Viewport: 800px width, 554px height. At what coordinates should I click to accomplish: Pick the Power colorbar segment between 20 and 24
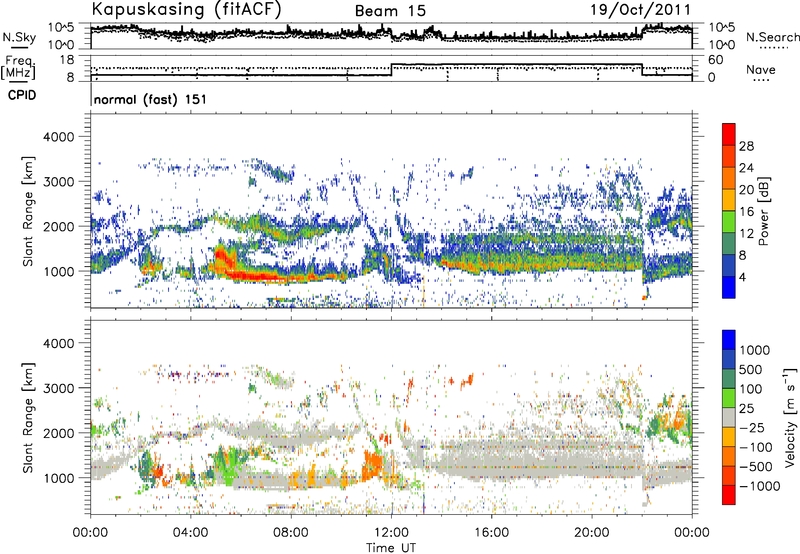[x=729, y=179]
